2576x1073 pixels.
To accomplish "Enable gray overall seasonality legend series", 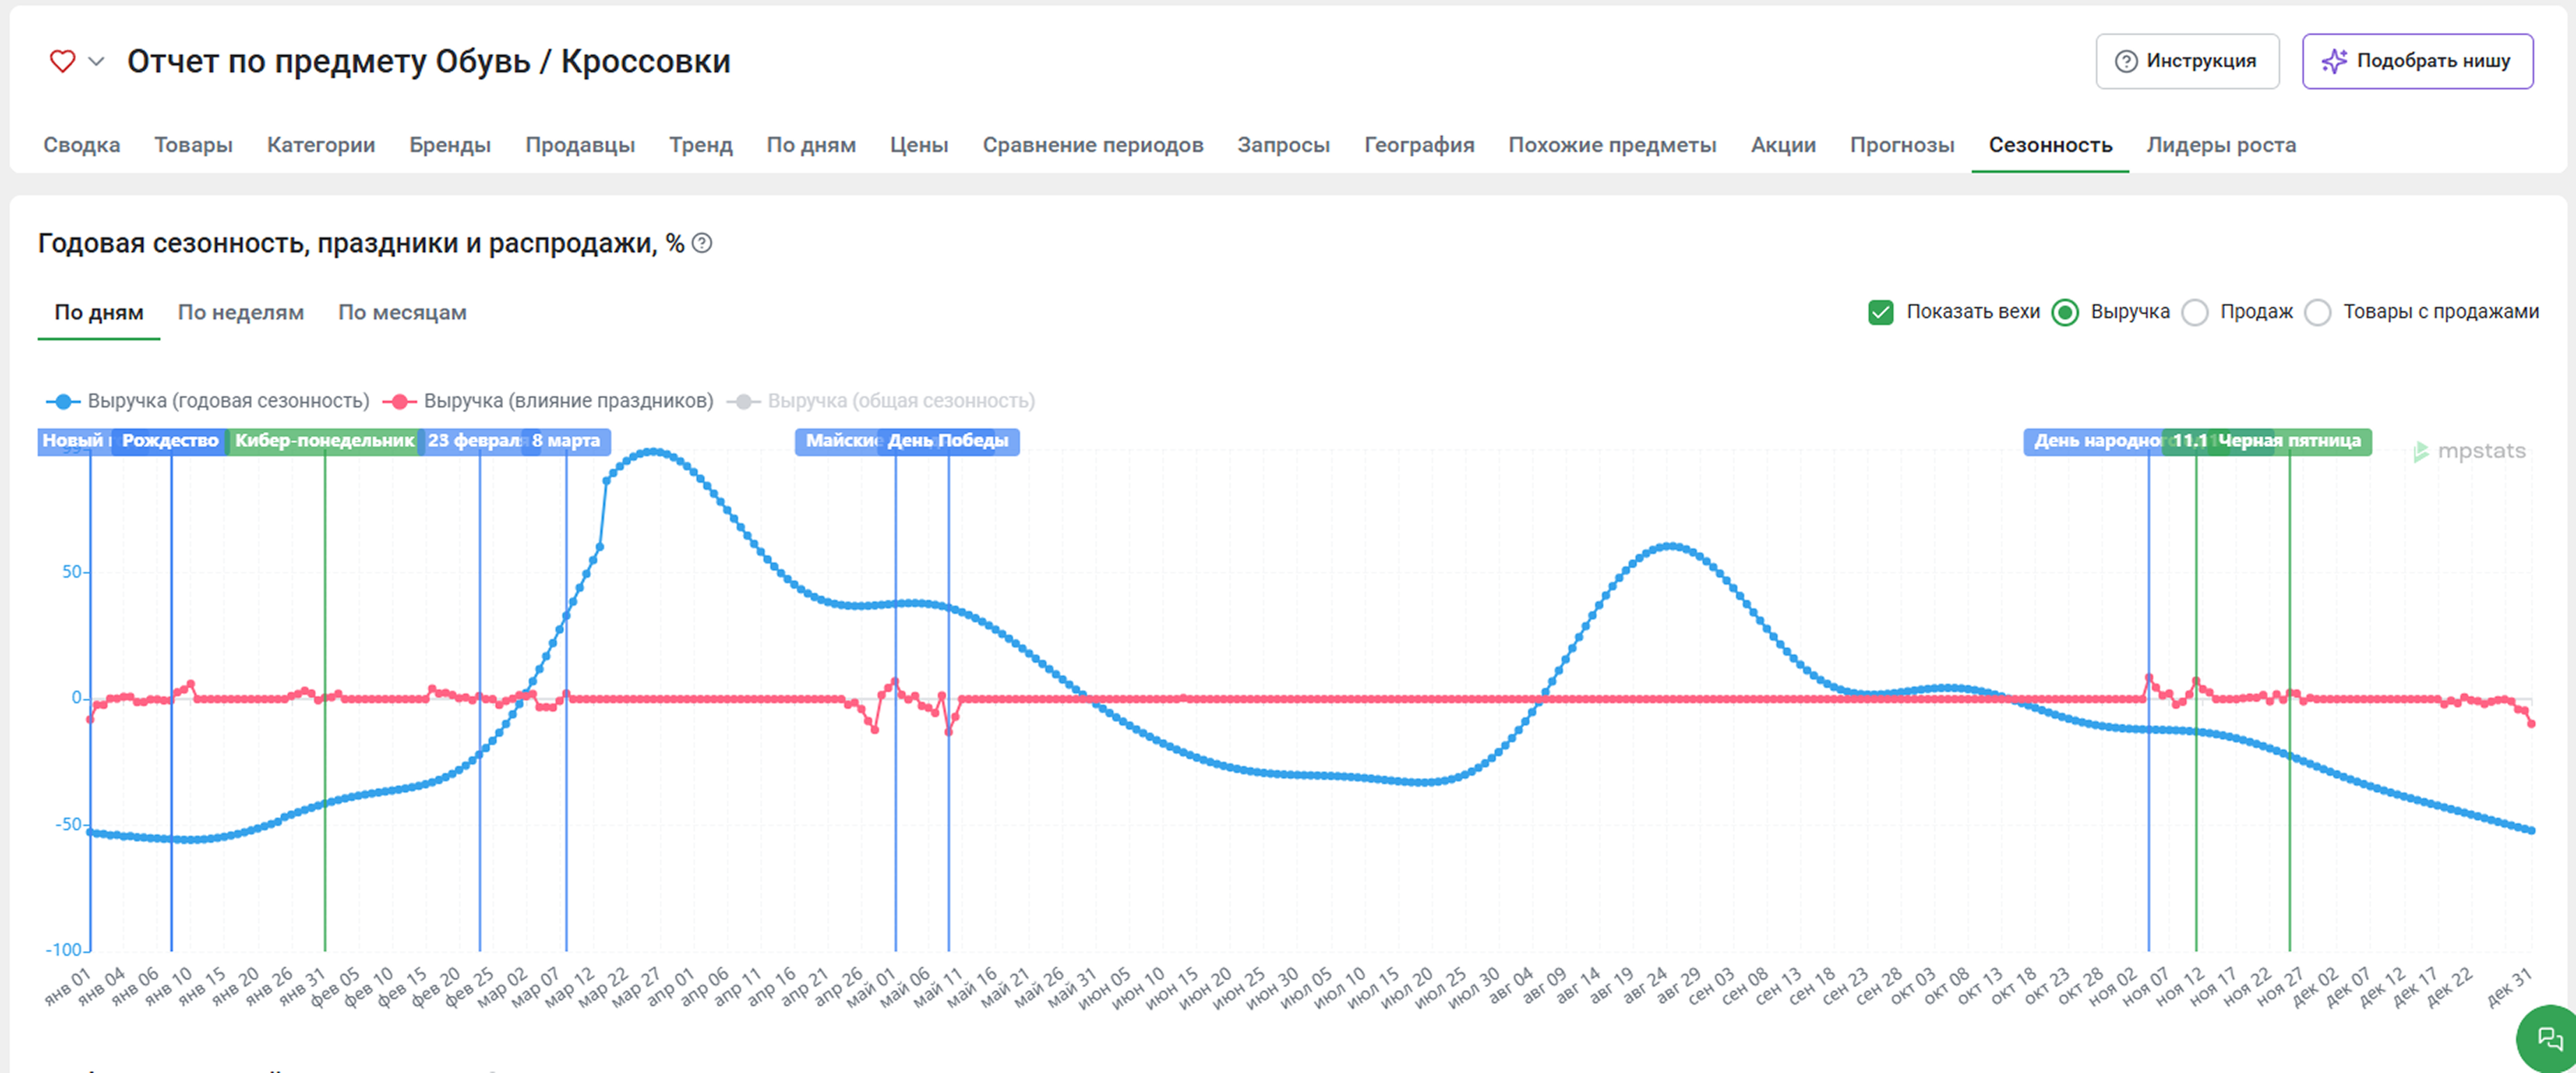I will coord(743,401).
